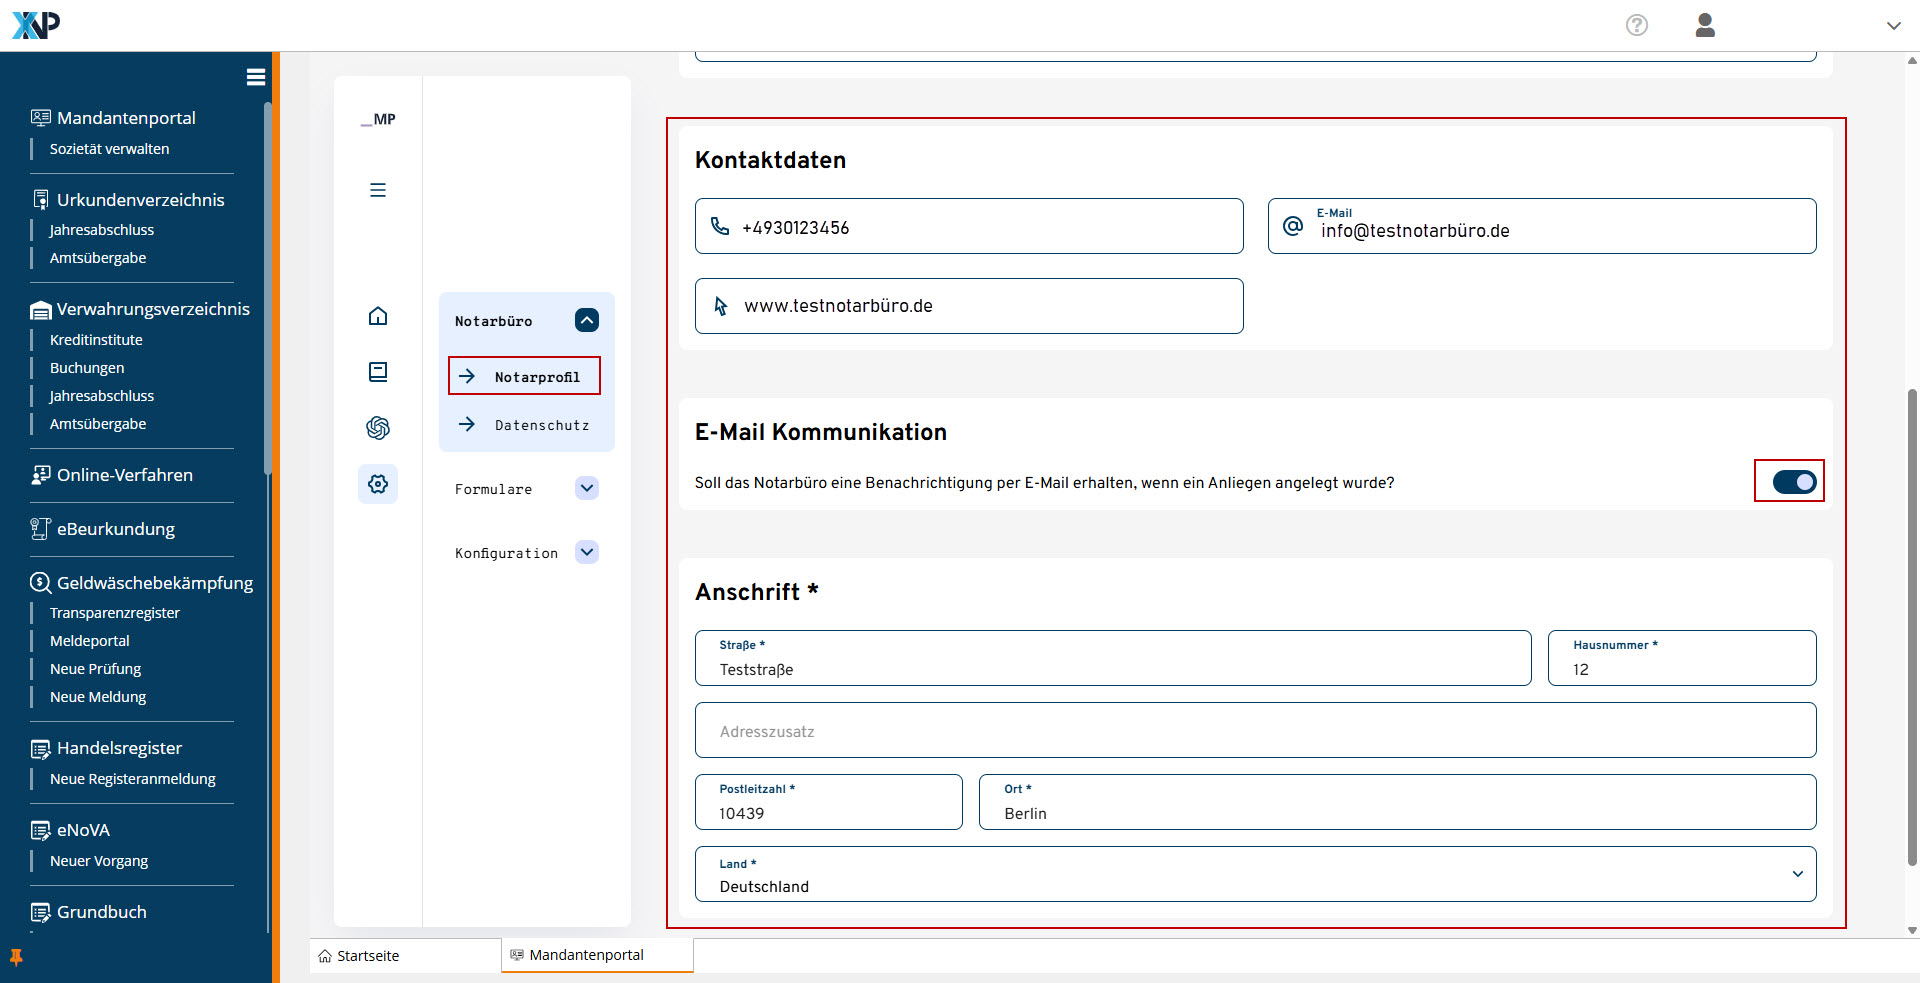Expand the Konfiguration section
1920x983 pixels.
point(587,552)
